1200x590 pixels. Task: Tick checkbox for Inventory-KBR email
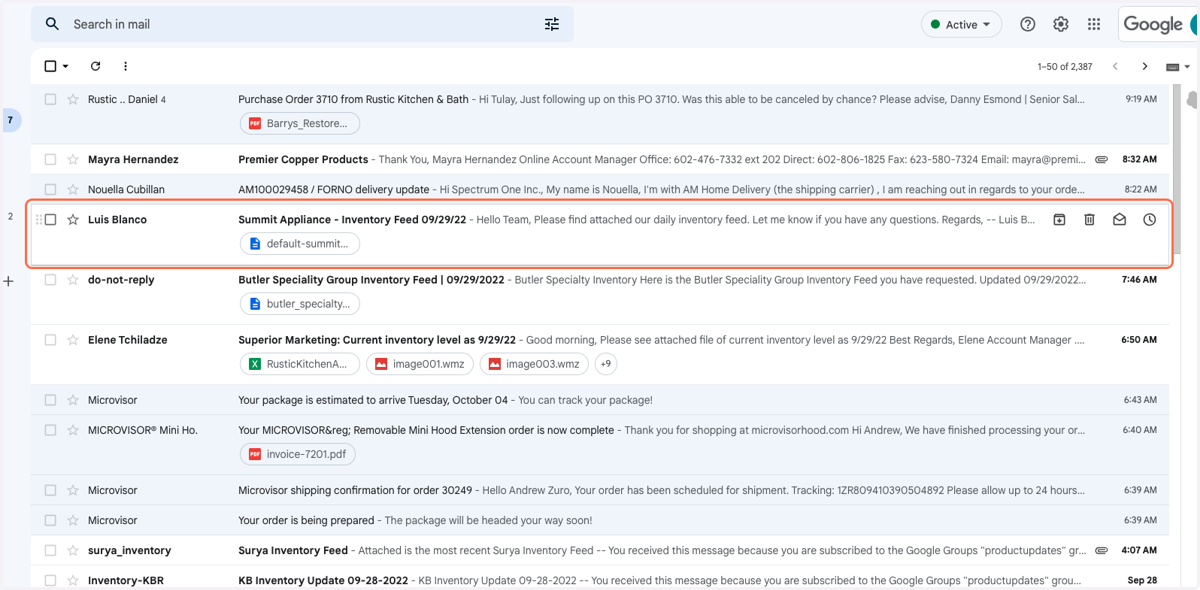tap(50, 580)
